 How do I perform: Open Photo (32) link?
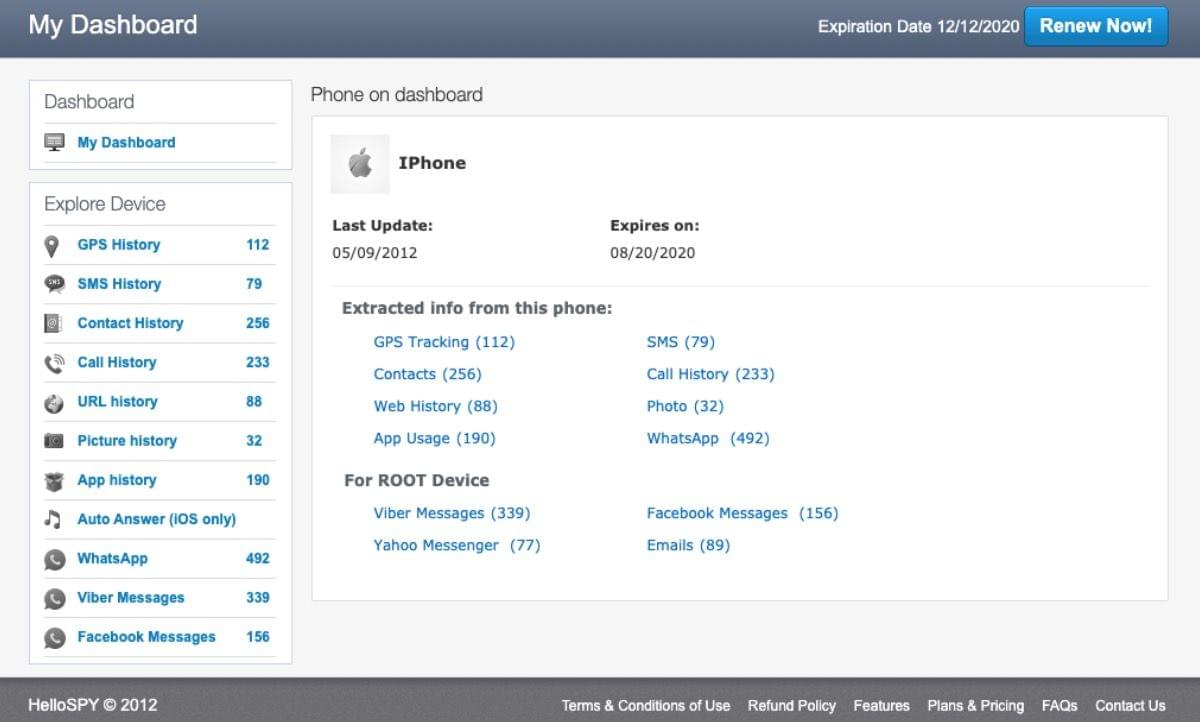685,406
